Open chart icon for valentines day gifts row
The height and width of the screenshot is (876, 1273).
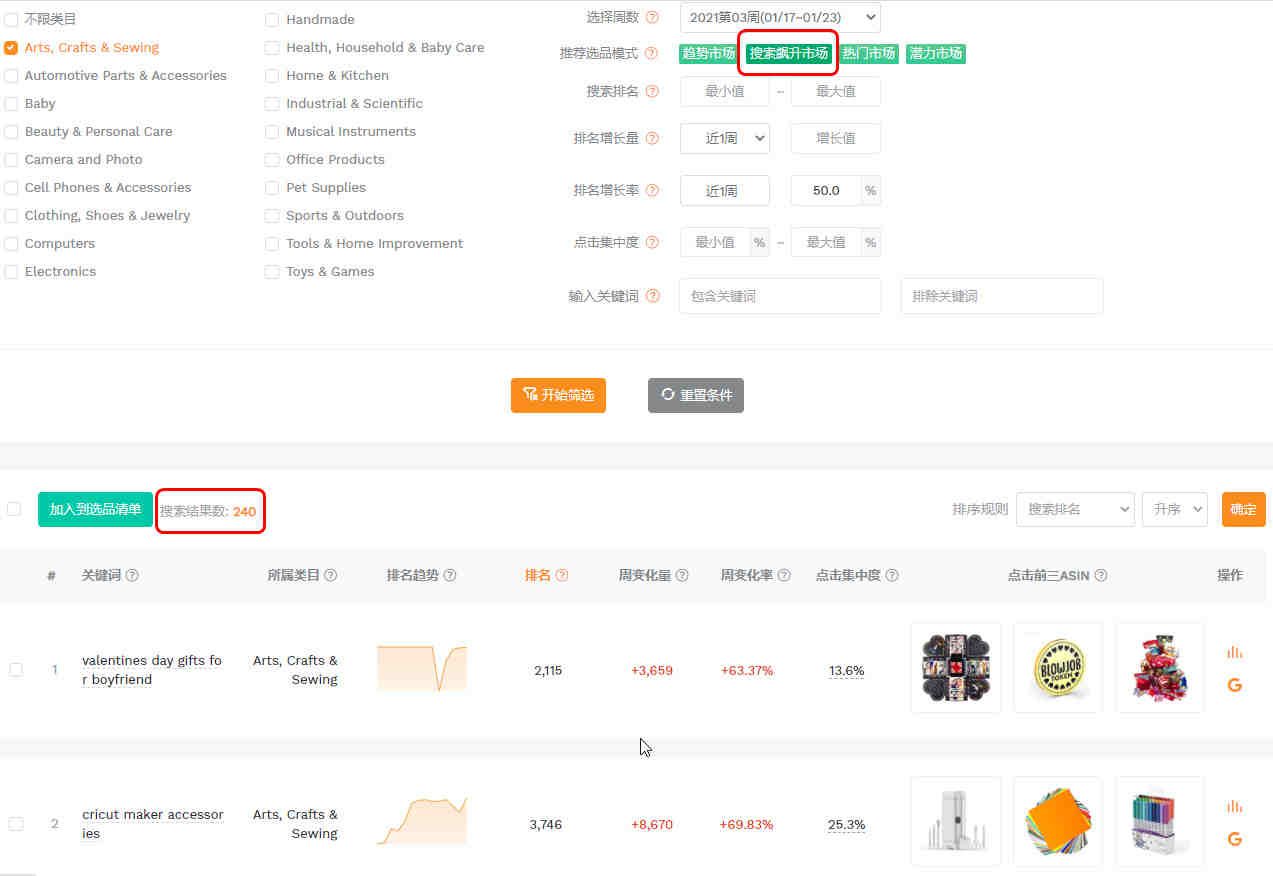[1235, 652]
